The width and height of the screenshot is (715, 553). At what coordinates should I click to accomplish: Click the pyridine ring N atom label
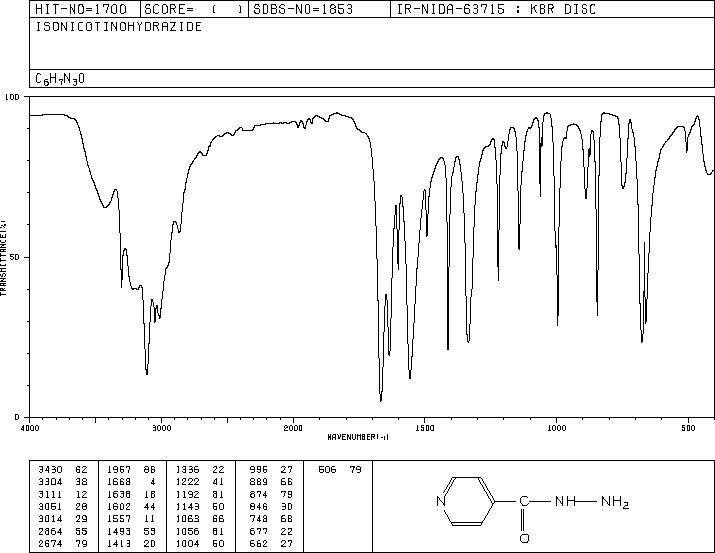[440, 501]
